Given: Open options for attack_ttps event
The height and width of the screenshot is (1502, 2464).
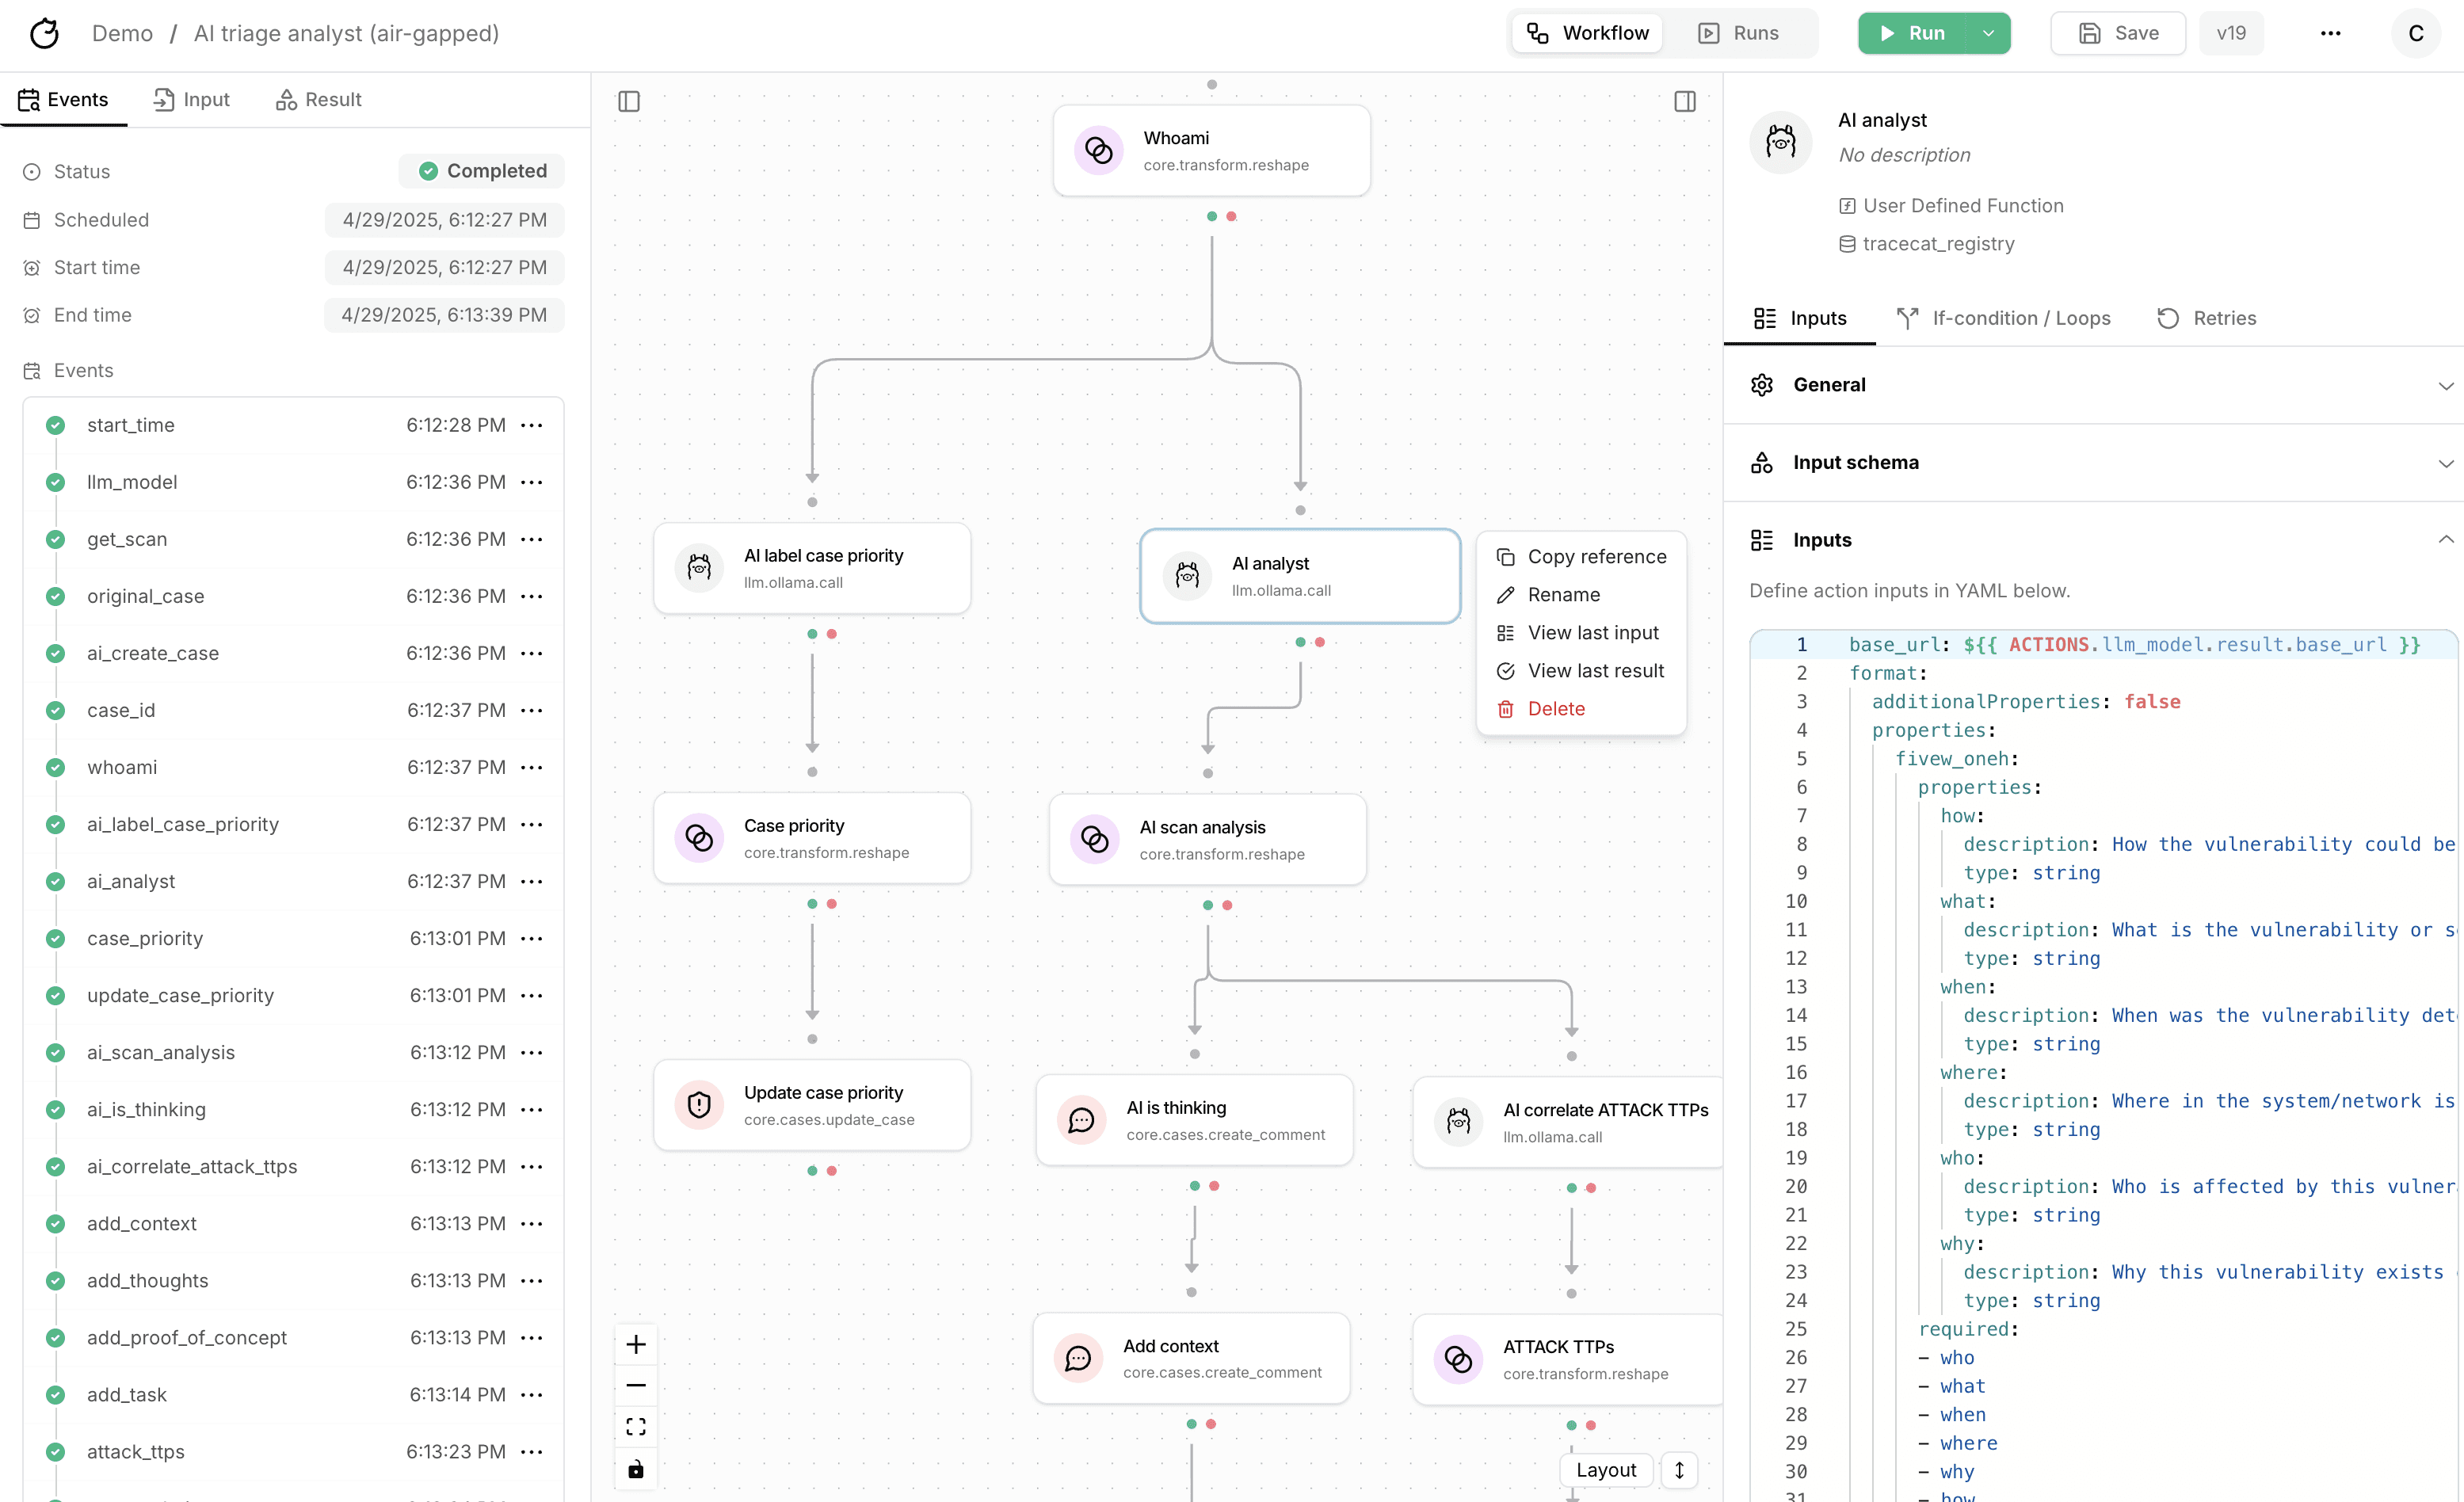Looking at the screenshot, I should [x=532, y=1451].
